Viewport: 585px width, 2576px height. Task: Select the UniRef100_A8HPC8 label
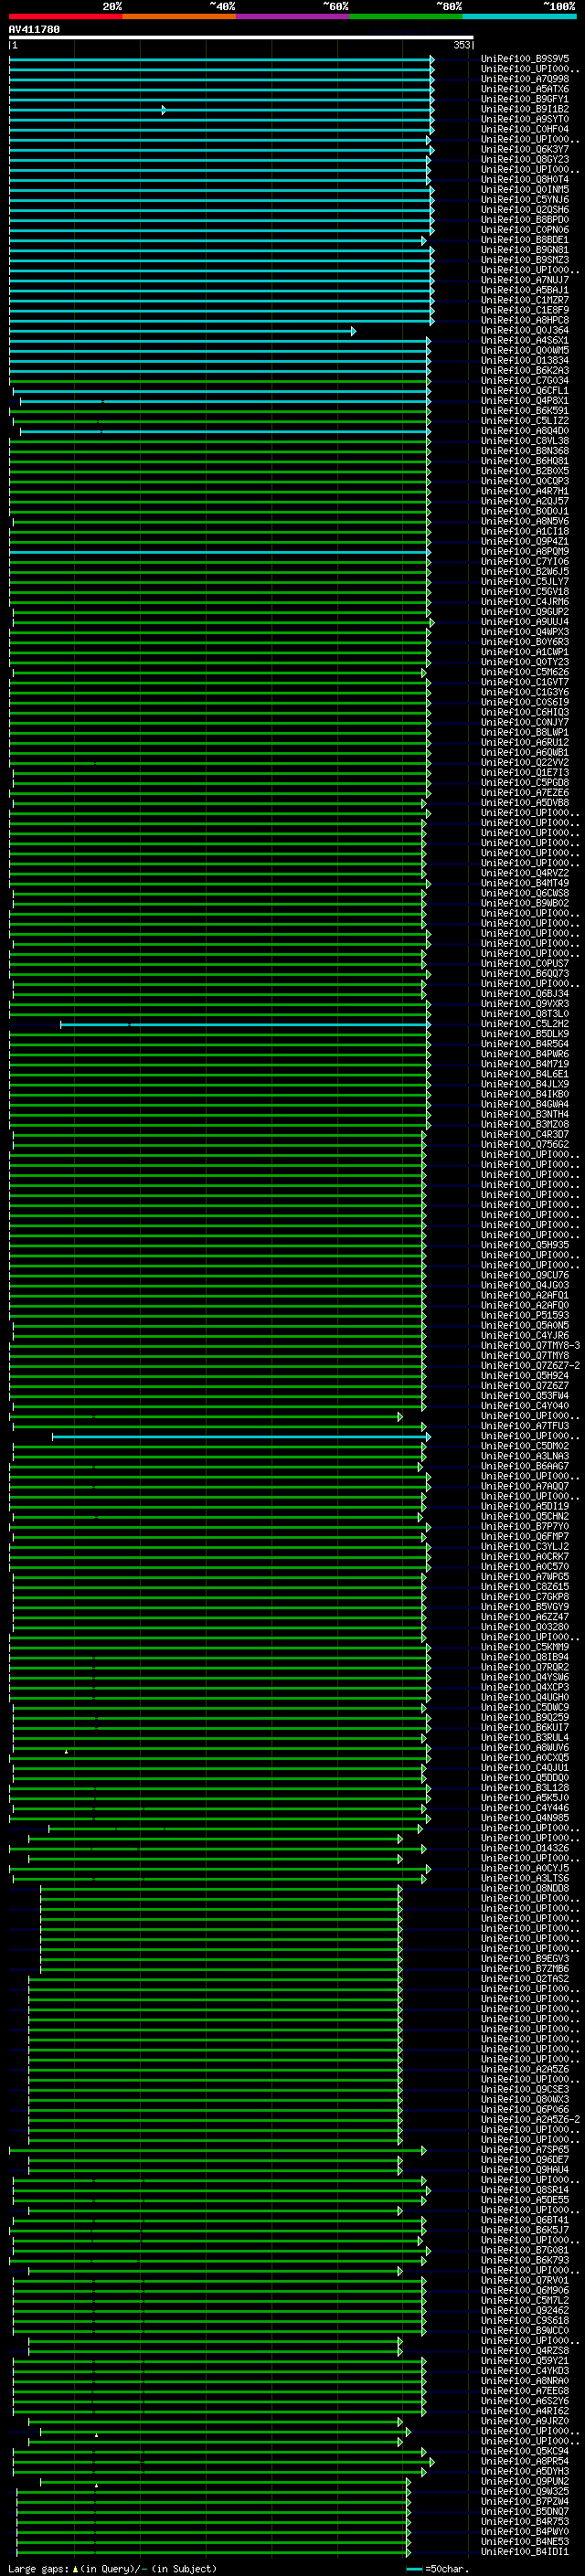point(525,320)
